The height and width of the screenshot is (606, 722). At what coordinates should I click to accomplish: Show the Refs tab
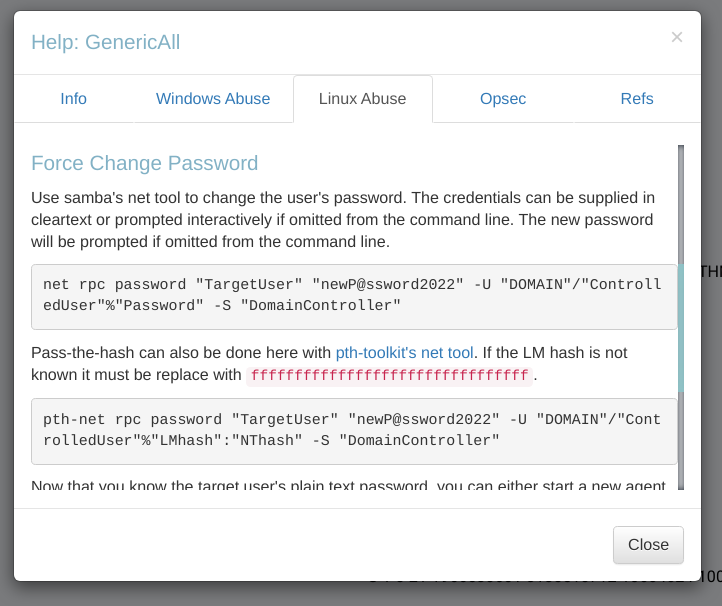637,99
